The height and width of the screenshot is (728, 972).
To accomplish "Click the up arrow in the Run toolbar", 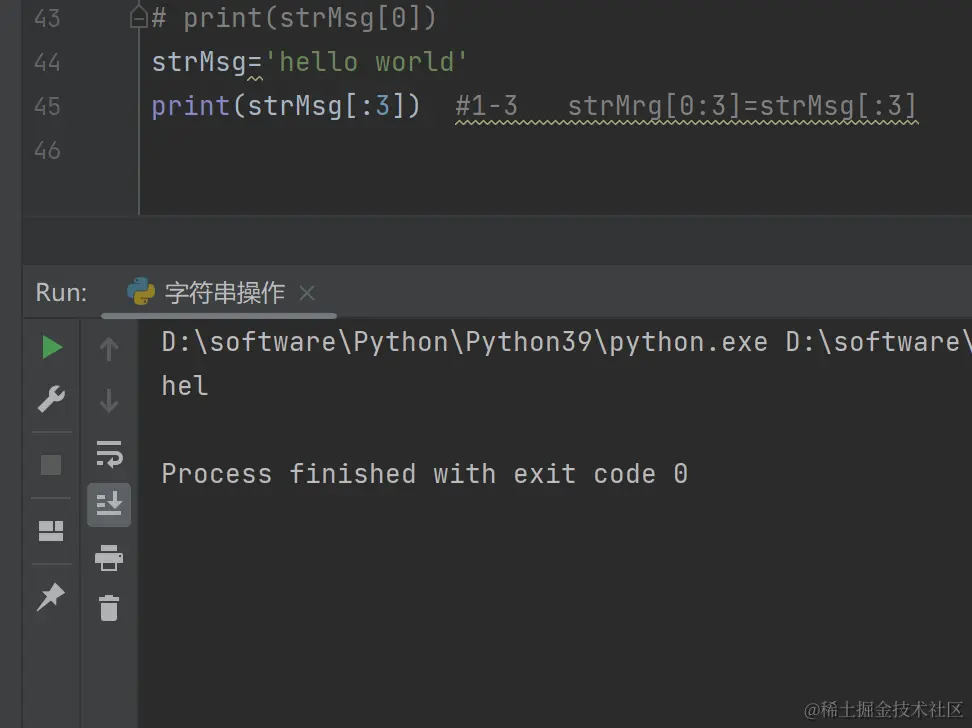I will pos(109,349).
